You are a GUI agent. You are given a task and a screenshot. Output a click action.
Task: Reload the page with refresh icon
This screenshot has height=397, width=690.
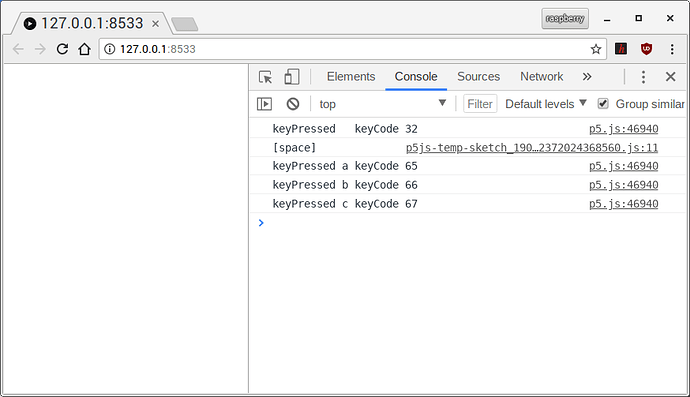pos(62,49)
